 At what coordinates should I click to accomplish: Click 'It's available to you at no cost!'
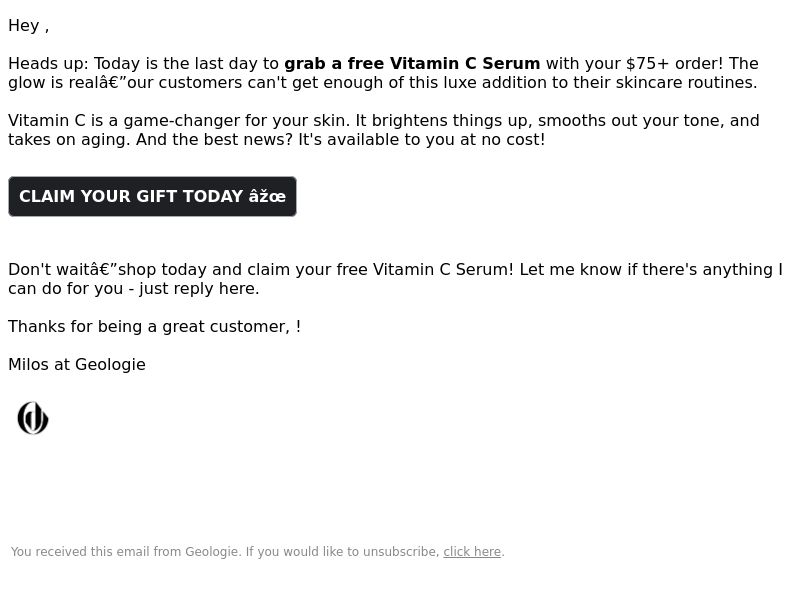pyautogui.click(x=421, y=139)
